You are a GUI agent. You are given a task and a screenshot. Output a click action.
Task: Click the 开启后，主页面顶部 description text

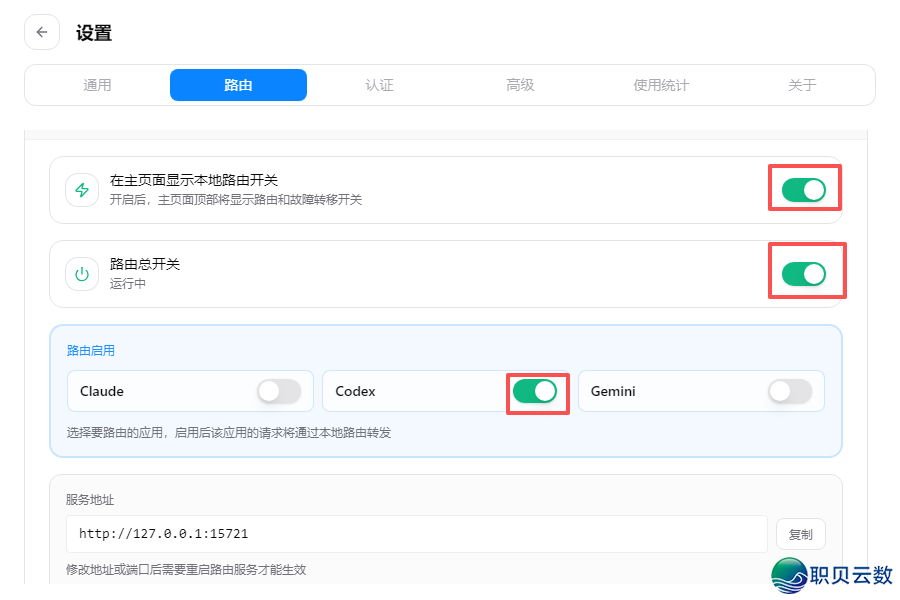(236, 200)
